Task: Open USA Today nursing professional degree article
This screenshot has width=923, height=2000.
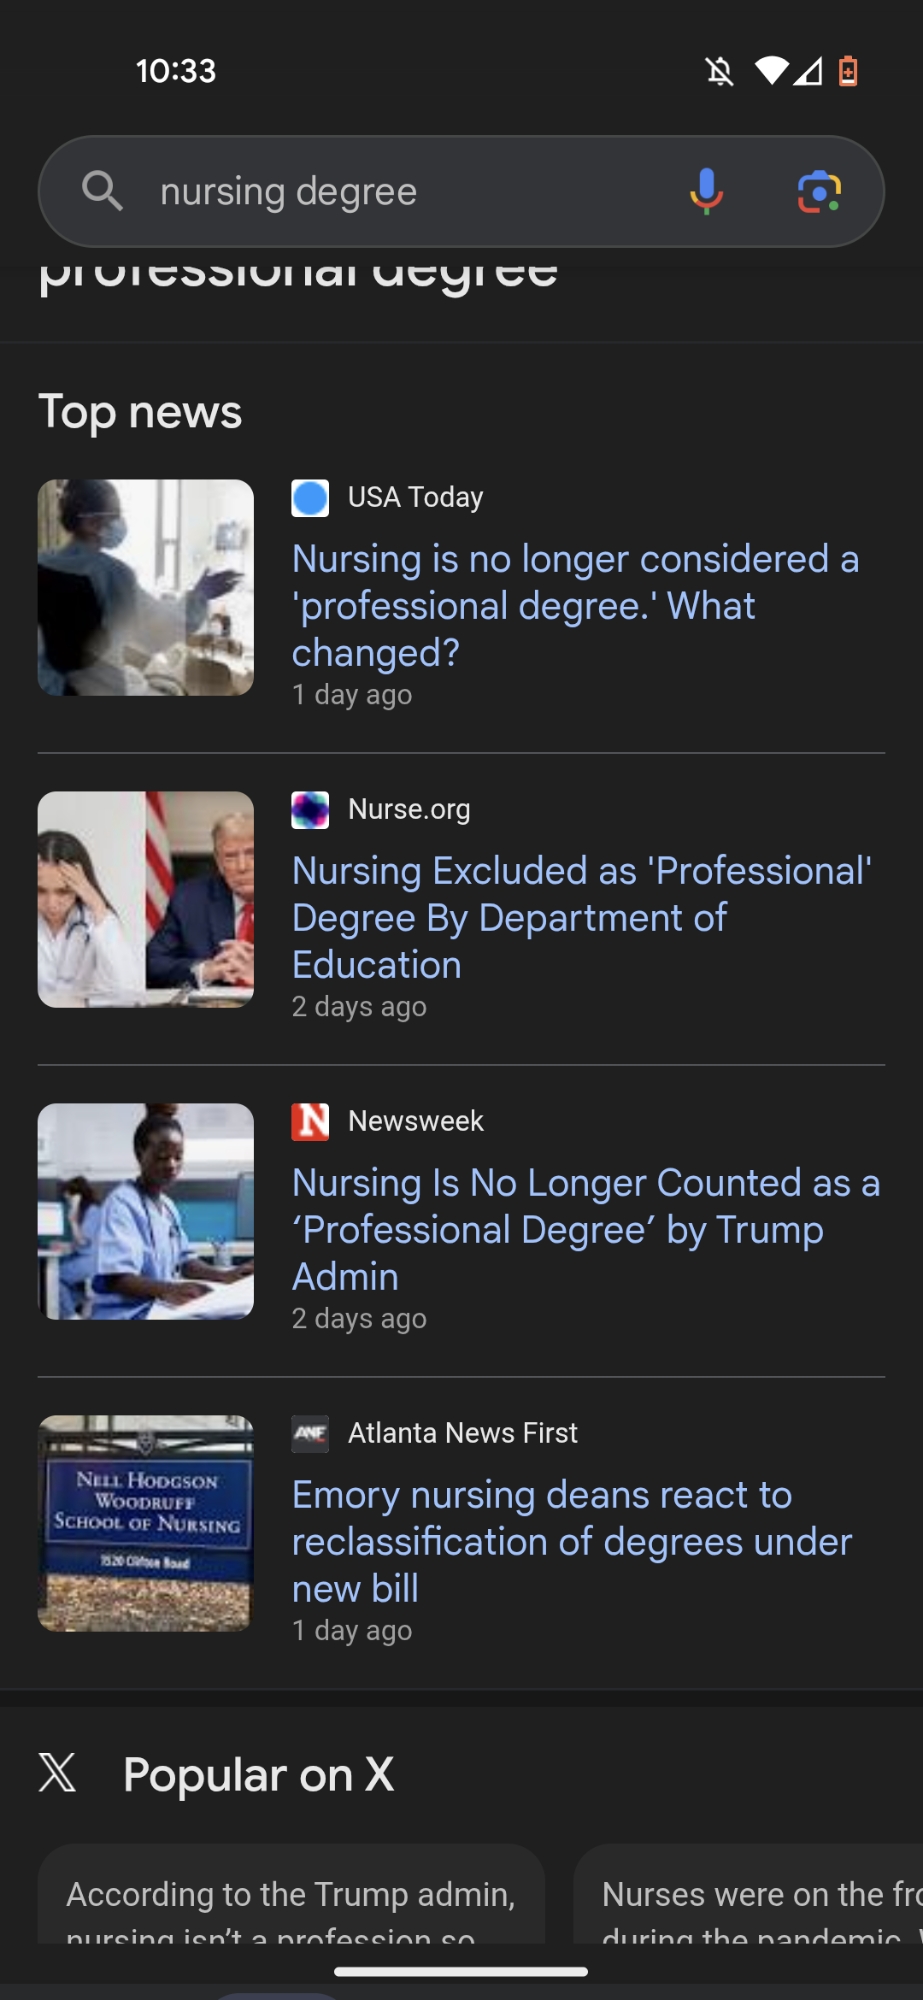Action: [x=575, y=605]
